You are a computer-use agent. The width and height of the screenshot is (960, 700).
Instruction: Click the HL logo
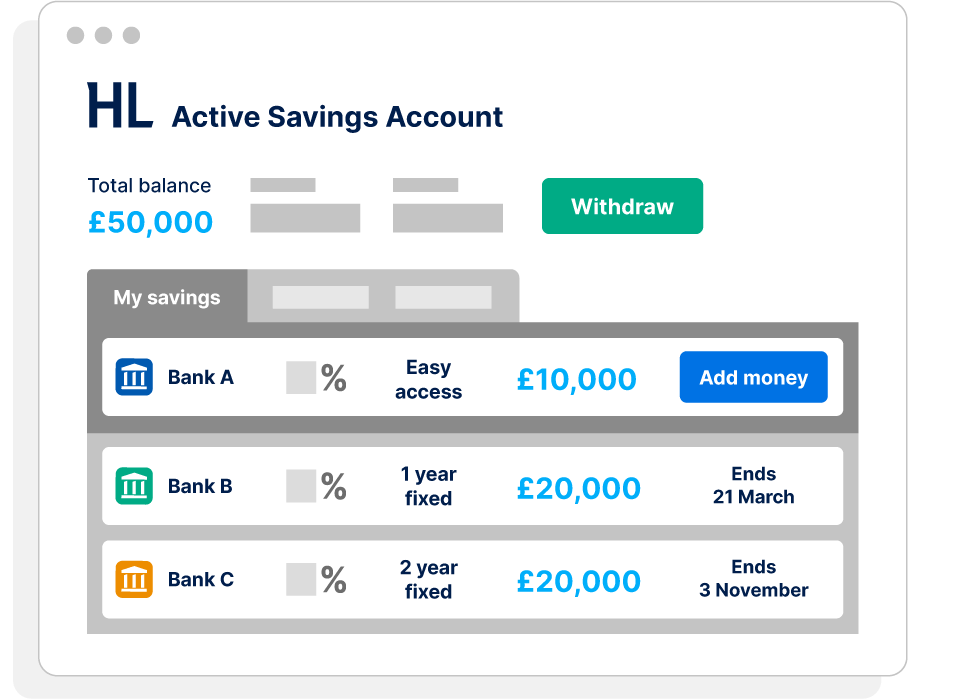[120, 106]
